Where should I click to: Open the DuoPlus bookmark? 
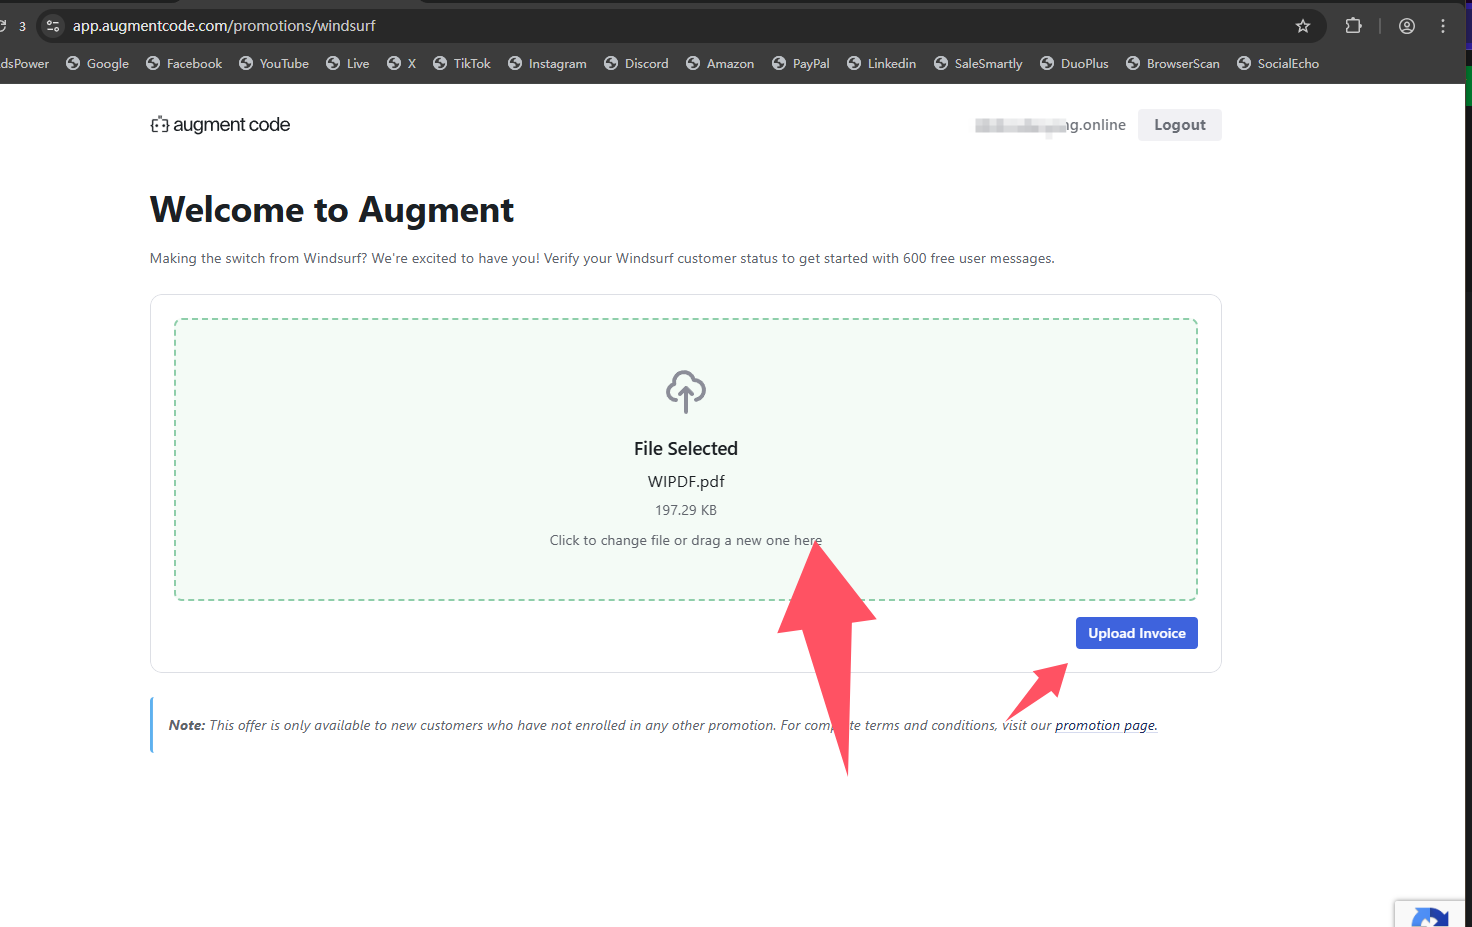[1074, 63]
